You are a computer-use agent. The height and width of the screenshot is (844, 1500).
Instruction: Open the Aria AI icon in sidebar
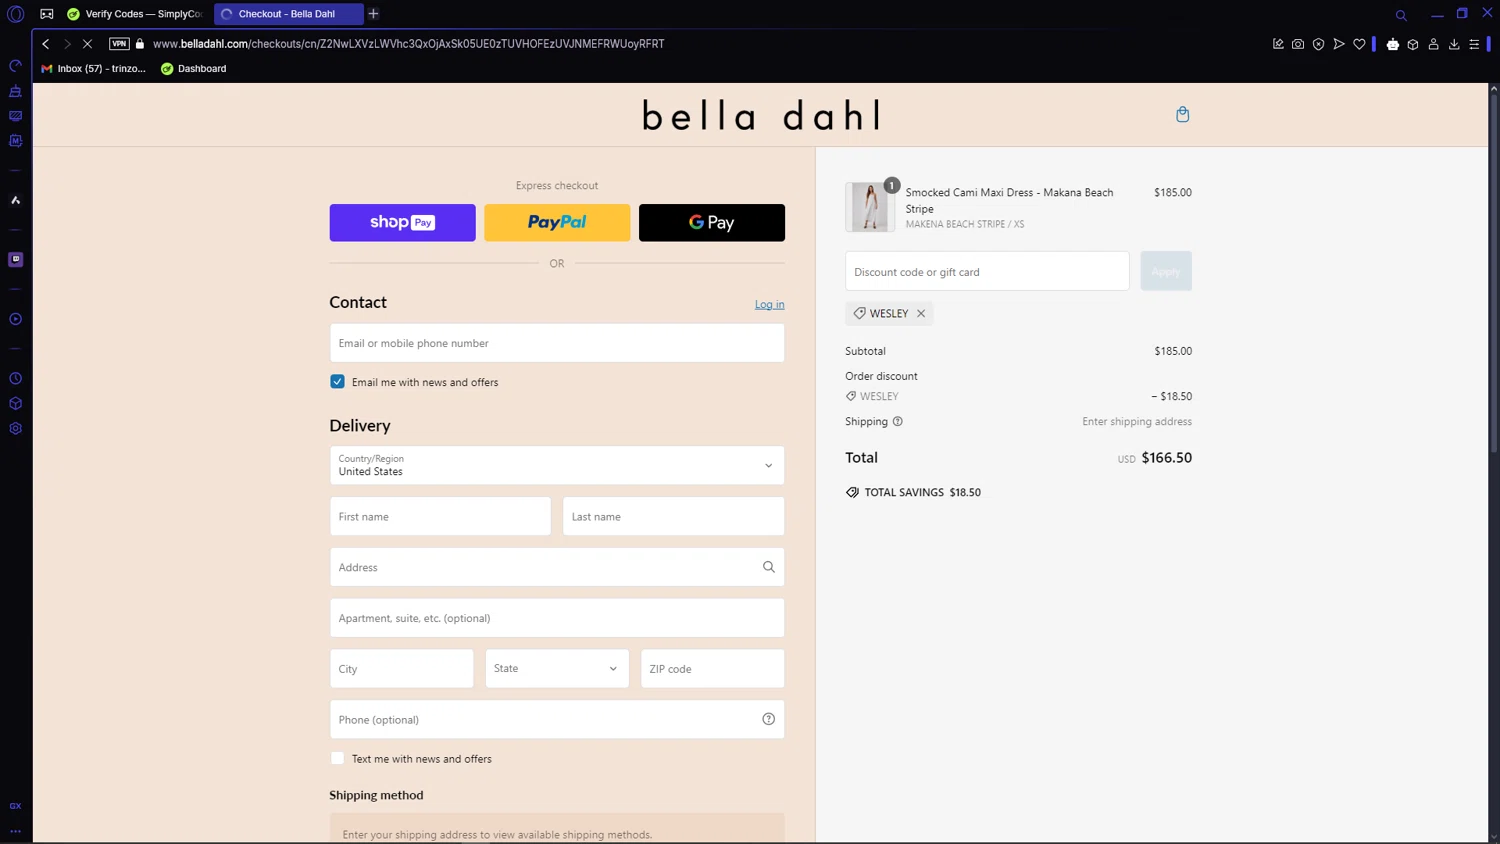(x=15, y=200)
